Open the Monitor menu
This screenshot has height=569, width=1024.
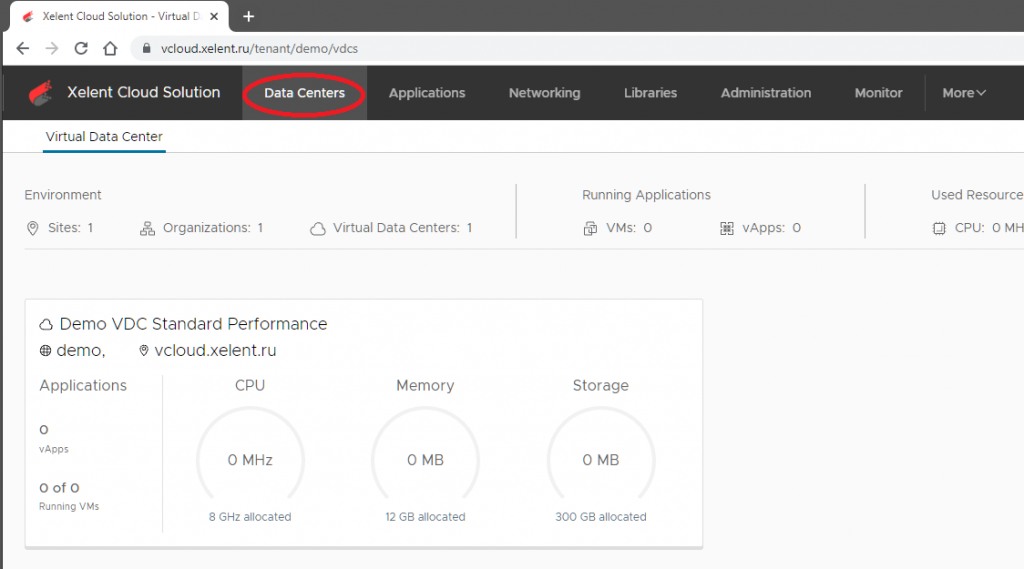coord(878,93)
